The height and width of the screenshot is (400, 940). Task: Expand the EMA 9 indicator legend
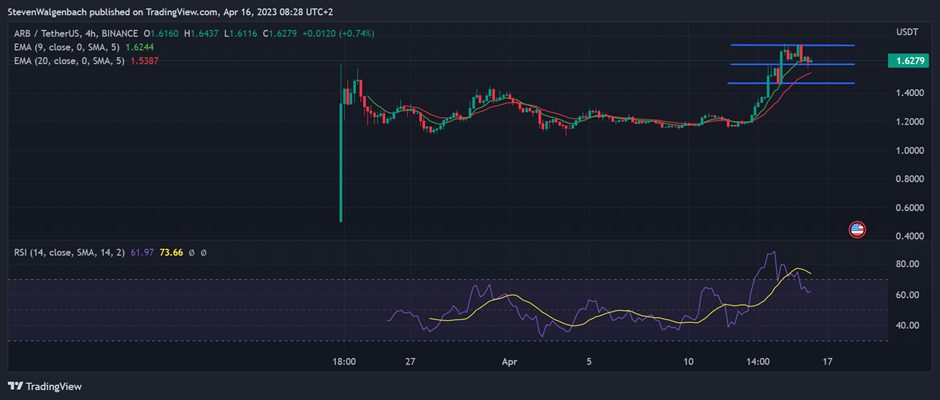(68, 47)
